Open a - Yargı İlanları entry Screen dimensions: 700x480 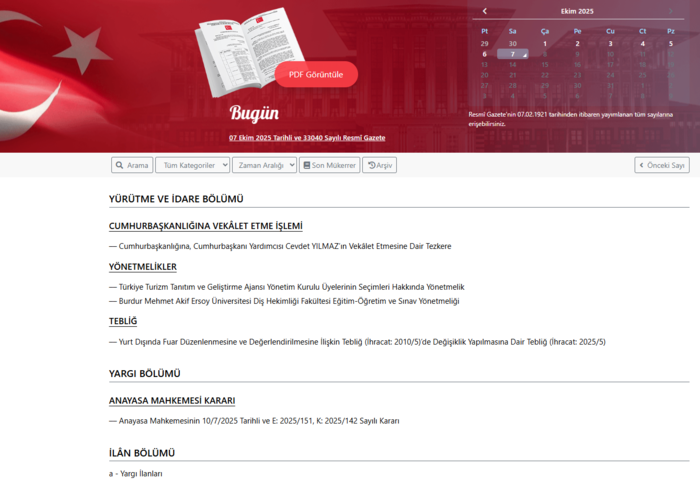[136, 474]
